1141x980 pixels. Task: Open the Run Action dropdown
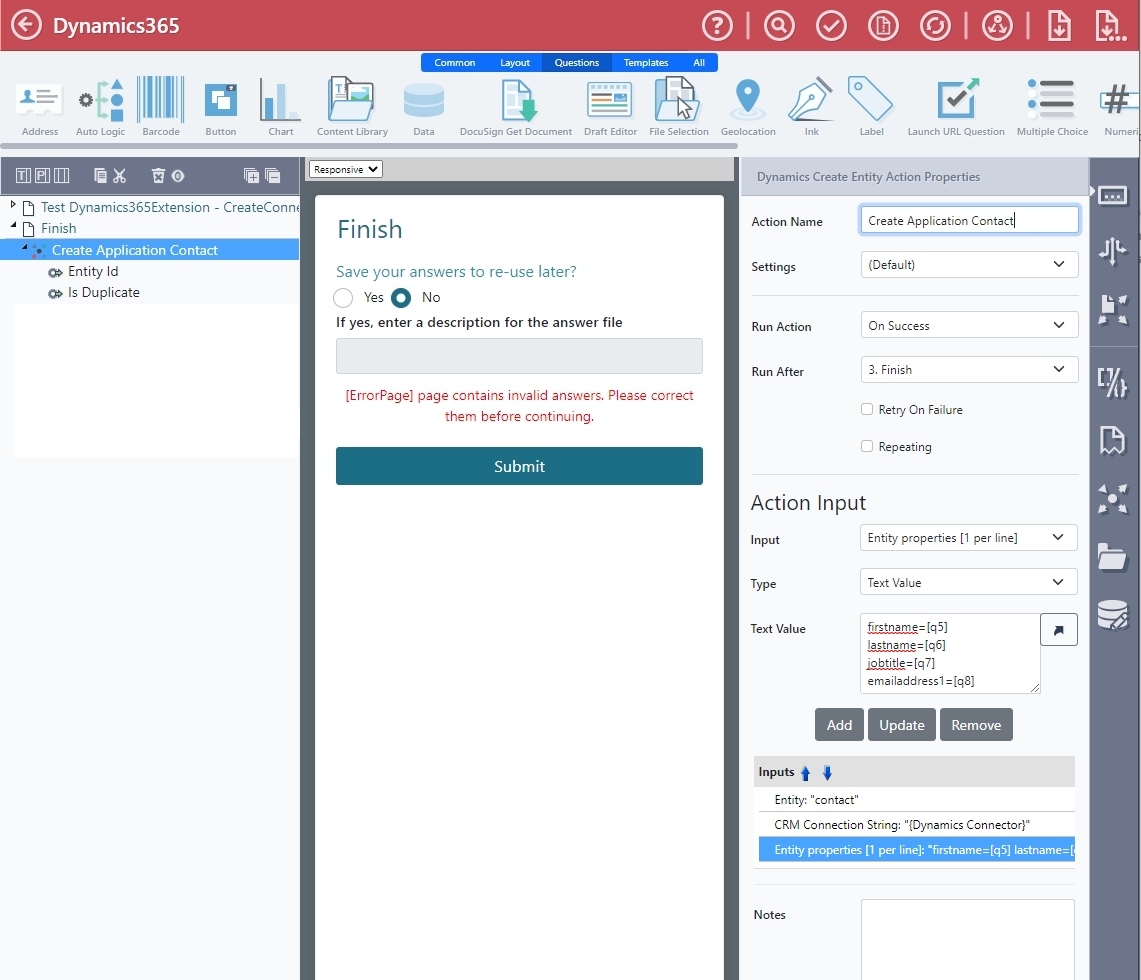click(x=969, y=325)
